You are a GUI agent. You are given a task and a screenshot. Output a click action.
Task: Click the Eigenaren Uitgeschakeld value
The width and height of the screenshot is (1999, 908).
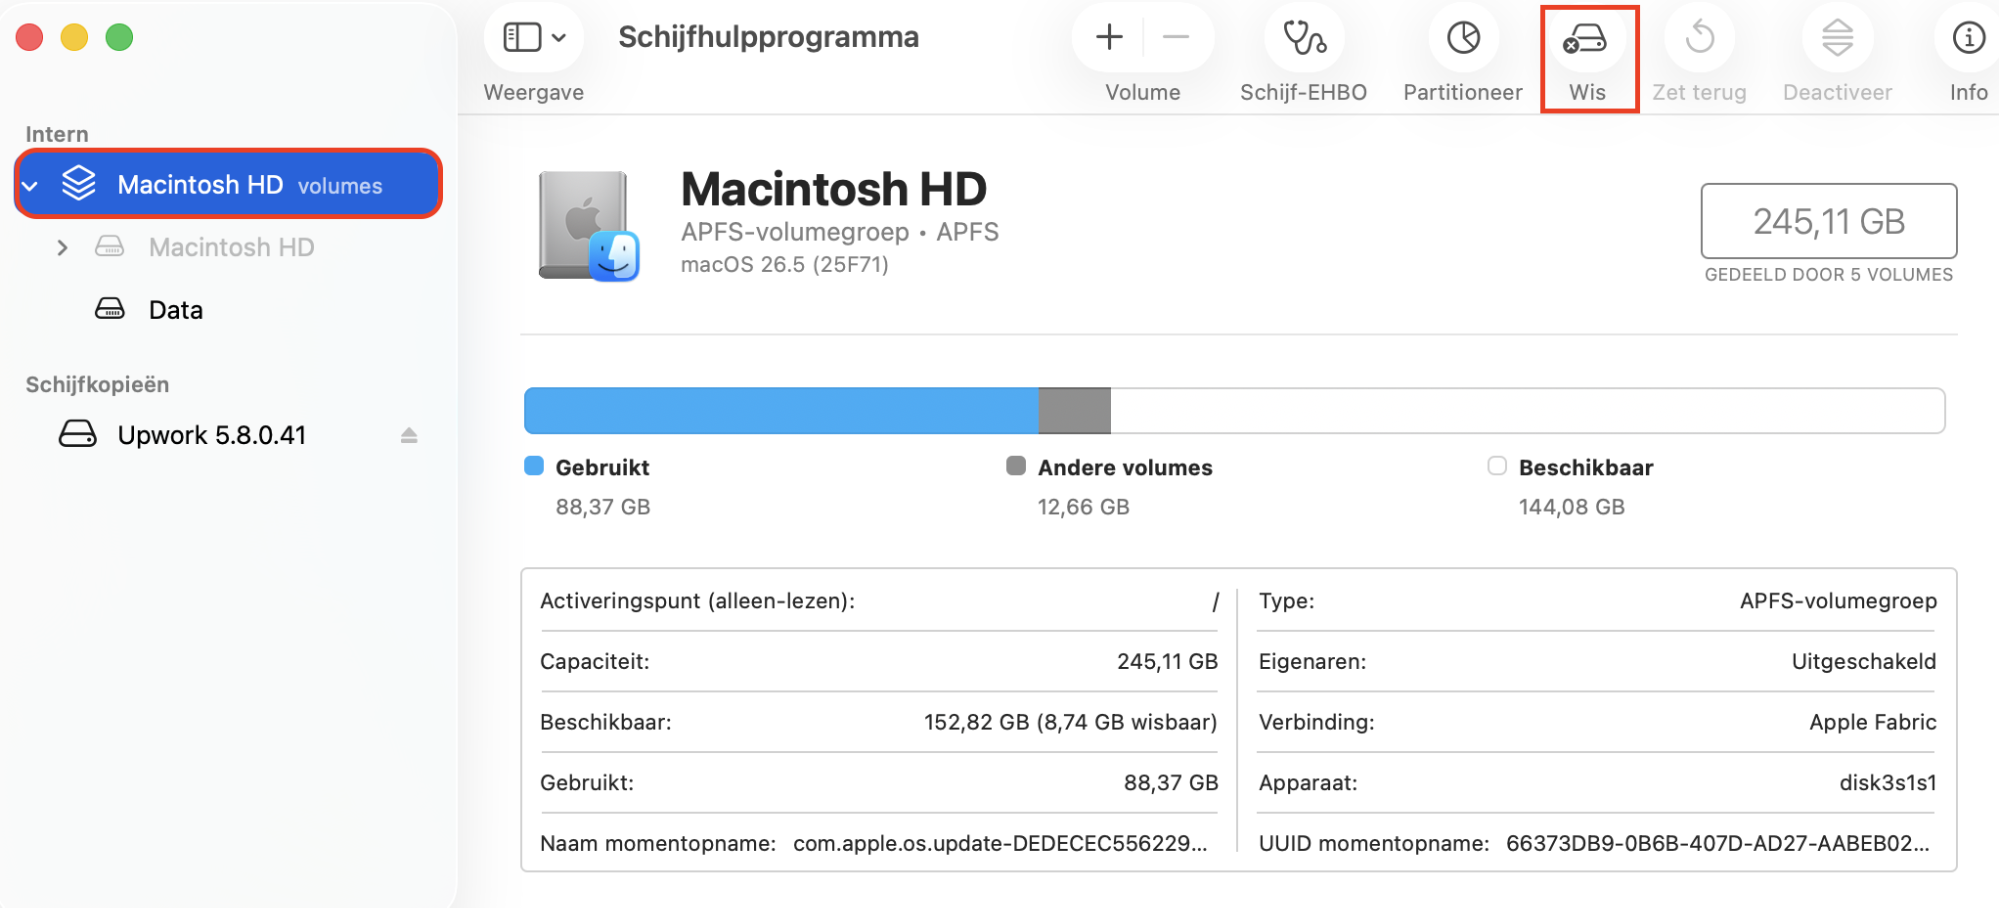(x=1864, y=661)
